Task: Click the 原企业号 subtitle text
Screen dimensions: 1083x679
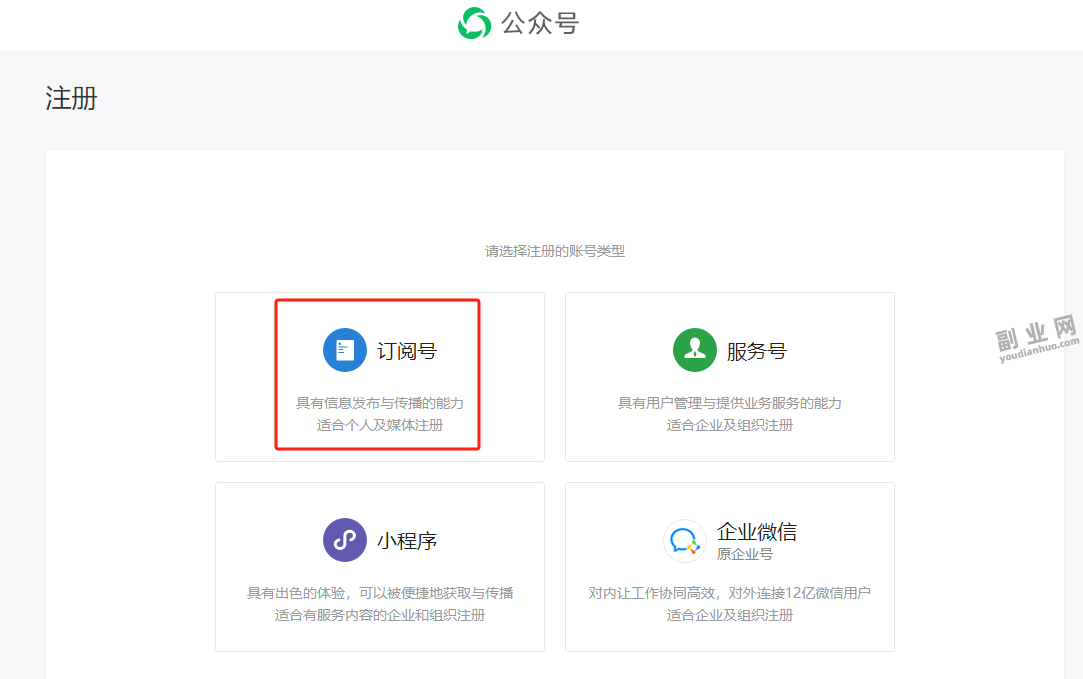Action: coord(745,554)
